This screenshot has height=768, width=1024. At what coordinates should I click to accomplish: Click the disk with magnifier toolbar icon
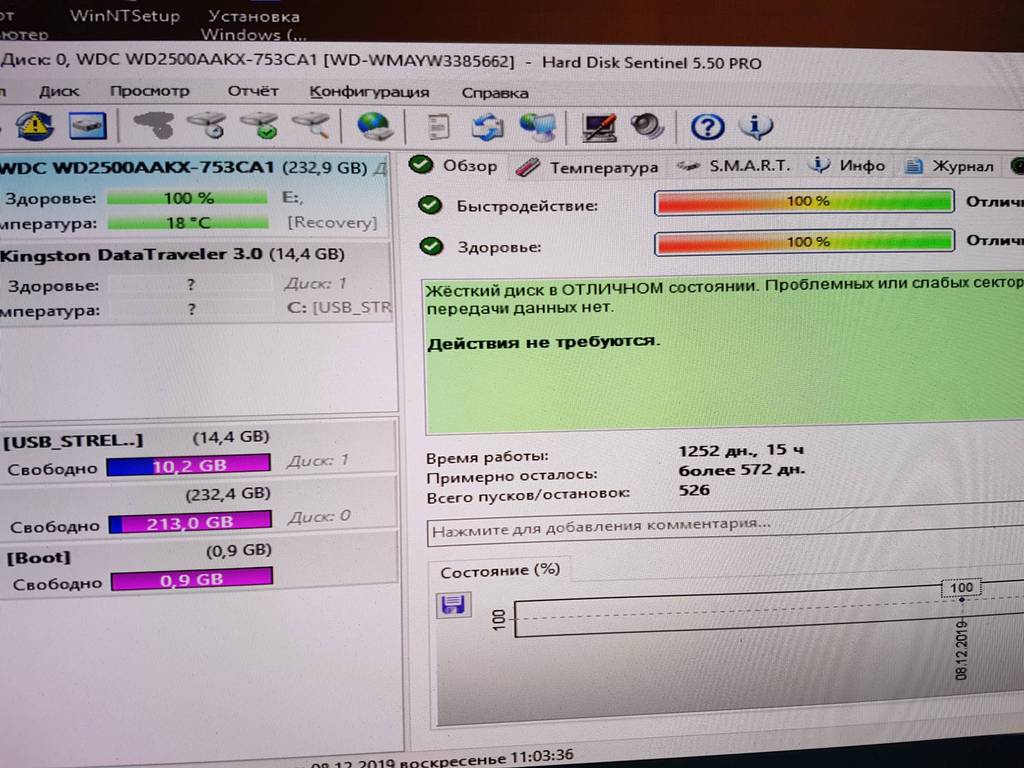click(x=312, y=125)
